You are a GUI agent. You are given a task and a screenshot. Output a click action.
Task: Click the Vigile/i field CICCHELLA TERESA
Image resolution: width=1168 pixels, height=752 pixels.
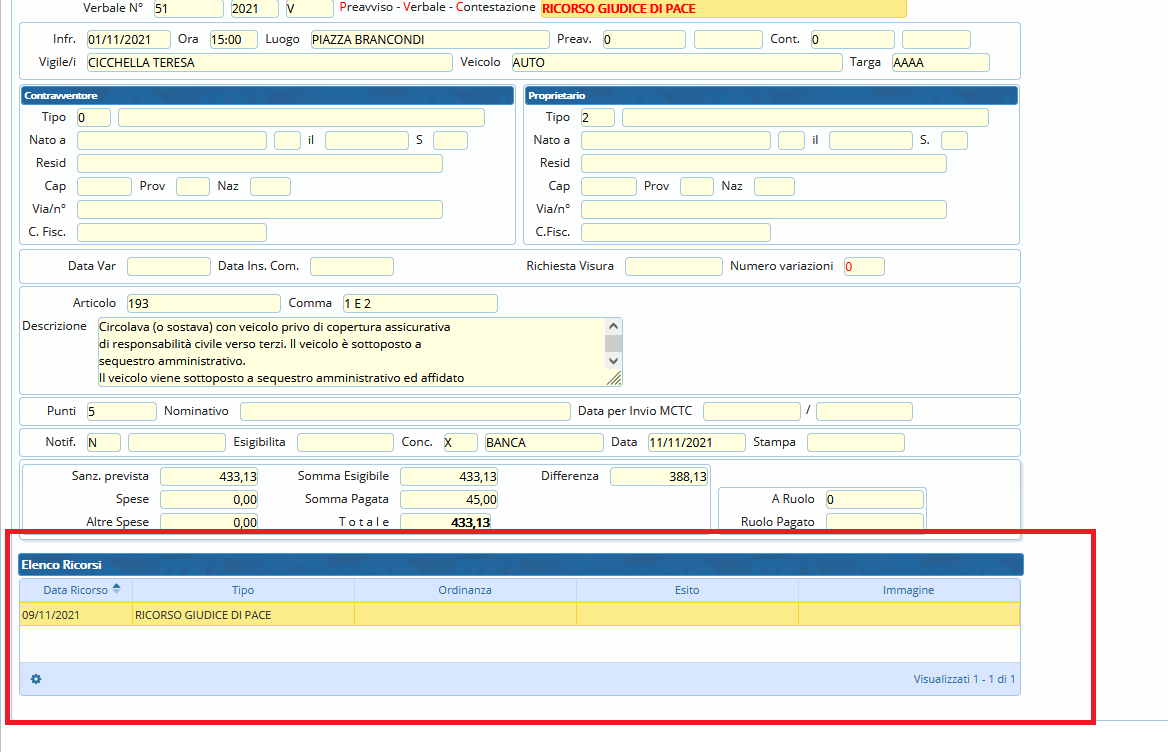pyautogui.click(x=269, y=63)
